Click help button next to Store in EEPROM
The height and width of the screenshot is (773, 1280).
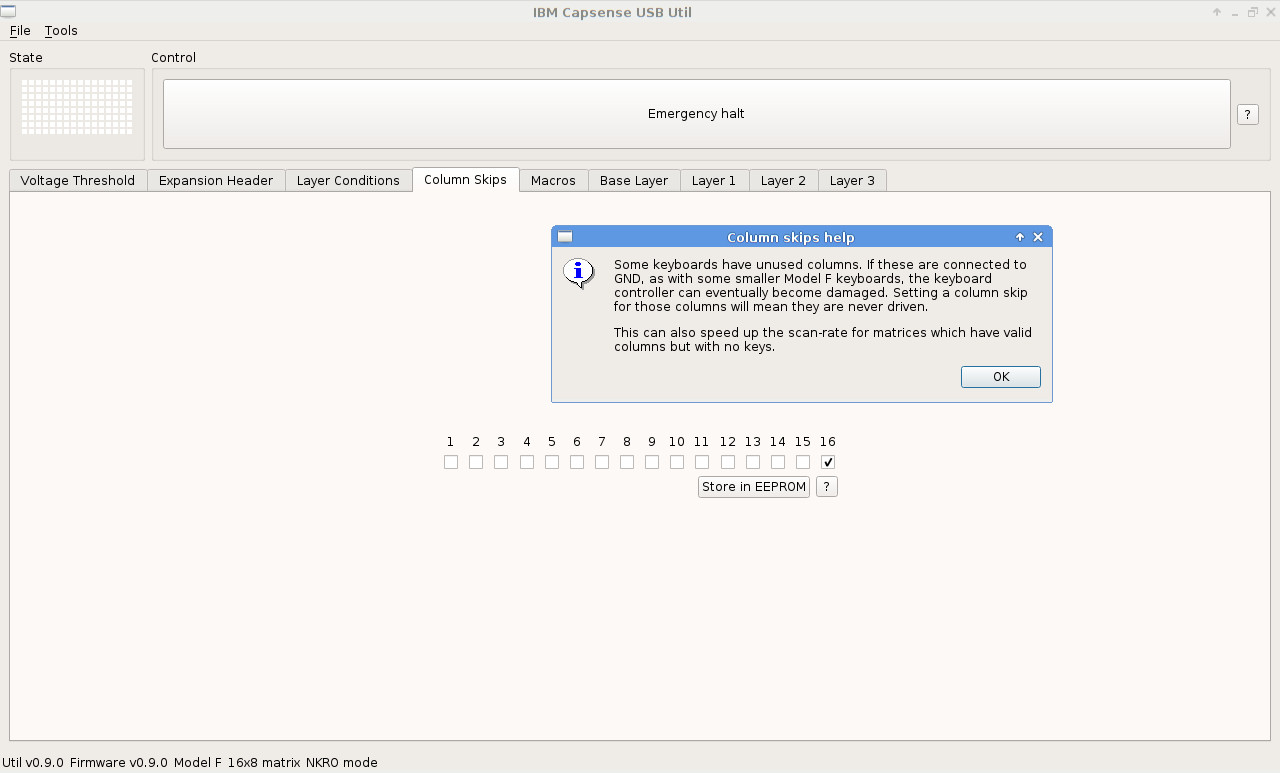point(826,487)
